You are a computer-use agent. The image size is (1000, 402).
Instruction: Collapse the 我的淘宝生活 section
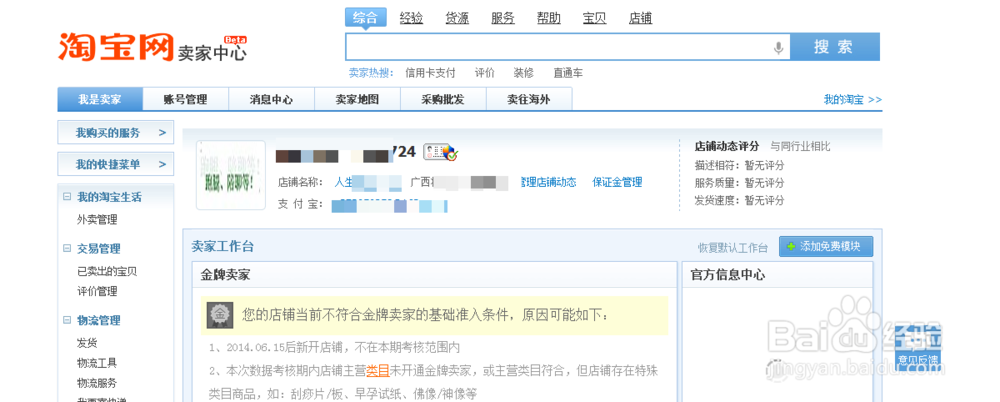coord(67,197)
